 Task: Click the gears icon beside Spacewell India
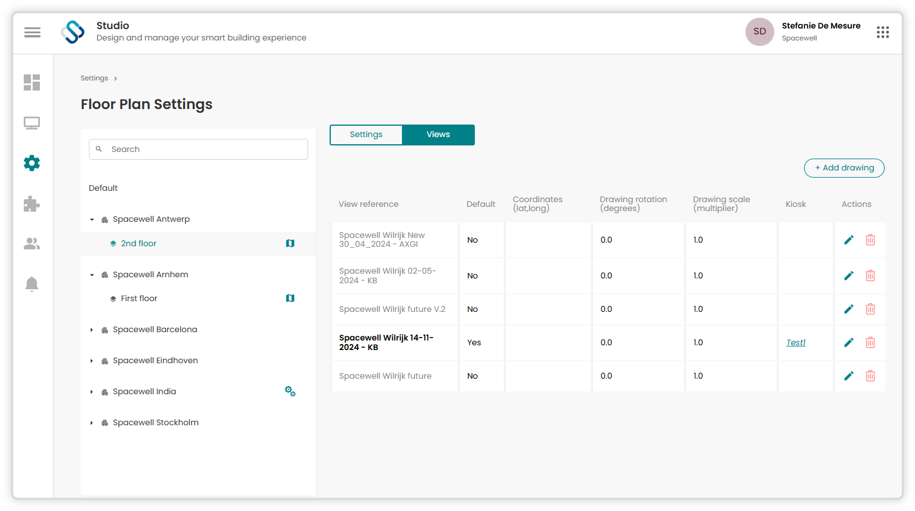290,391
